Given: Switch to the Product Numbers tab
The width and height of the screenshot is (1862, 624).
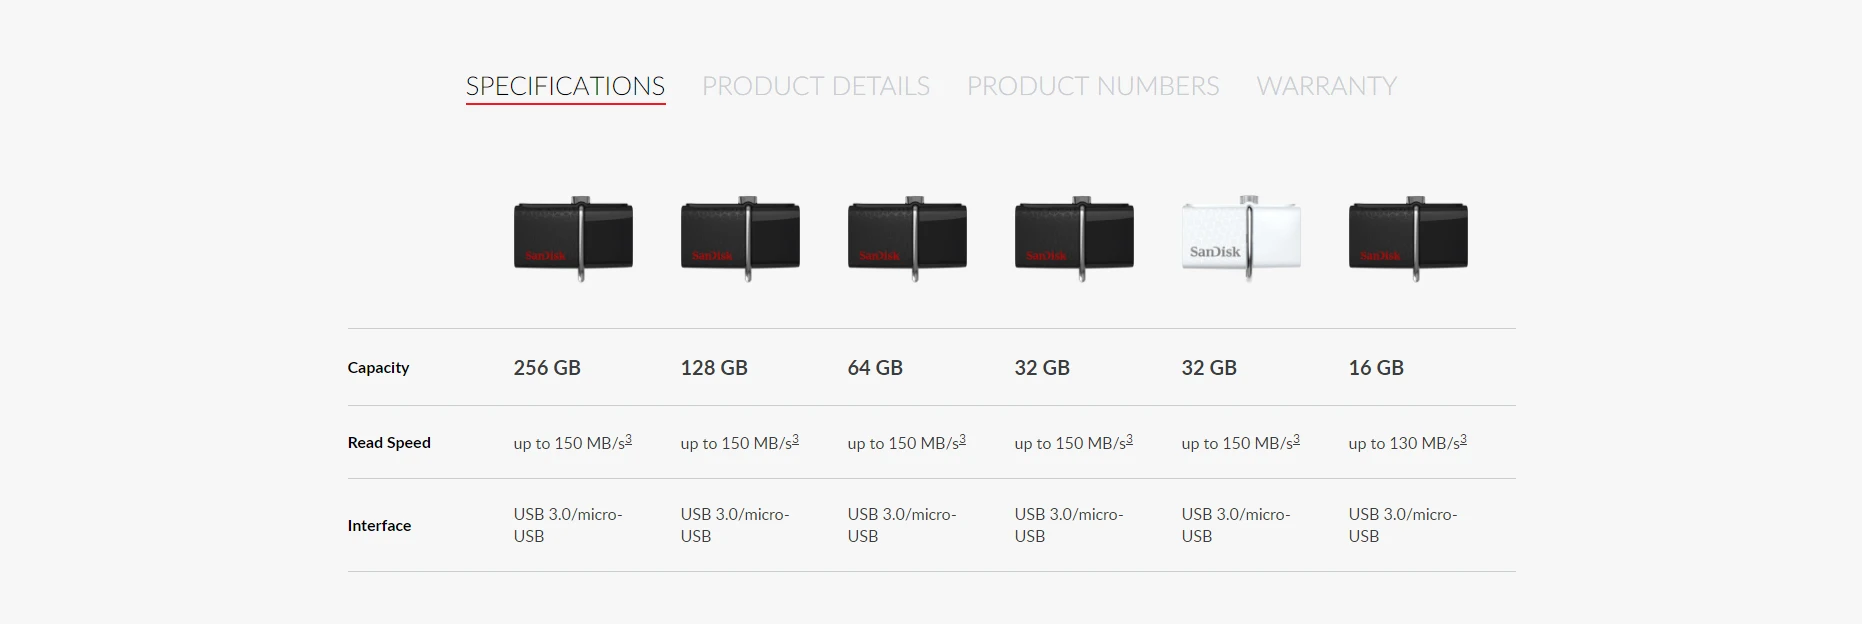Looking at the screenshot, I should [x=1092, y=86].
